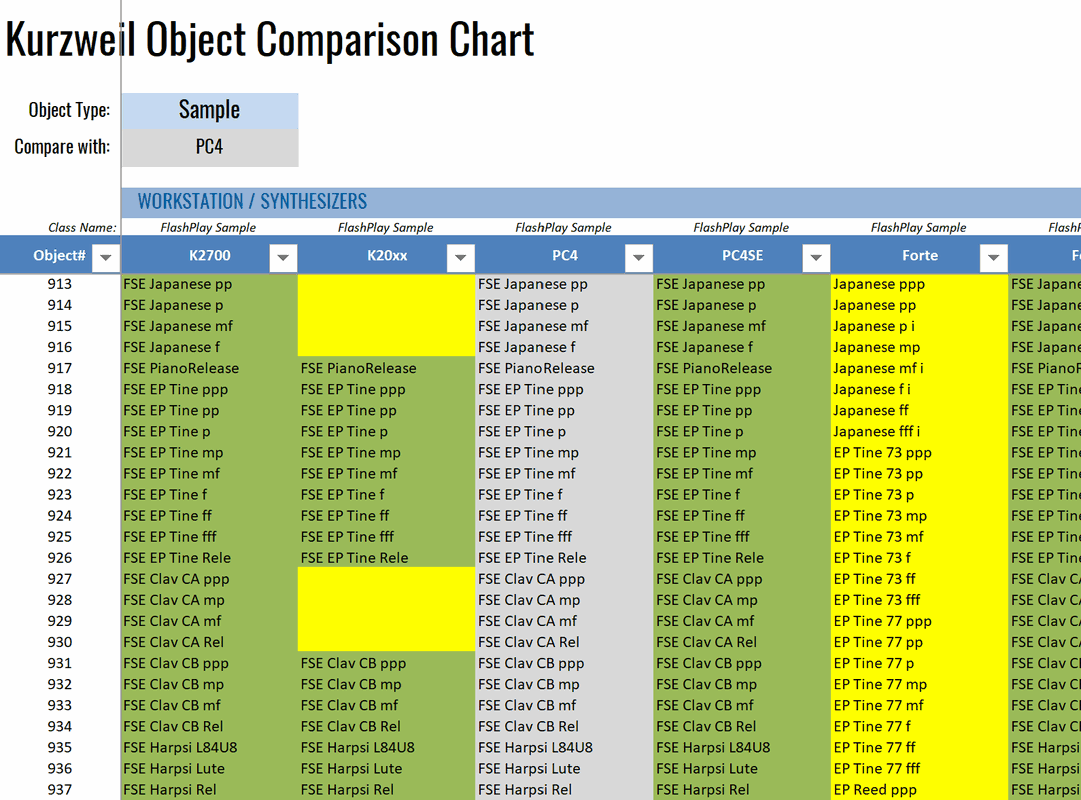Select the Compare with: label
Viewport: 1081px width, 800px height.
coord(62,147)
